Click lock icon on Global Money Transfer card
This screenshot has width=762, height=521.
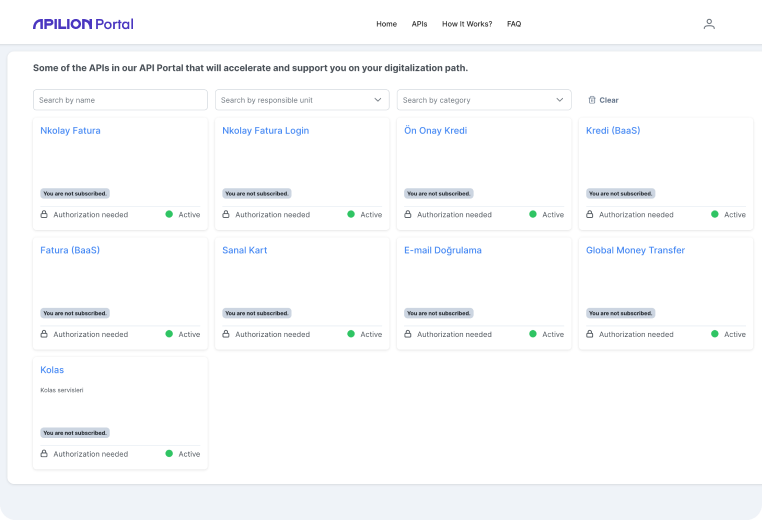(589, 334)
